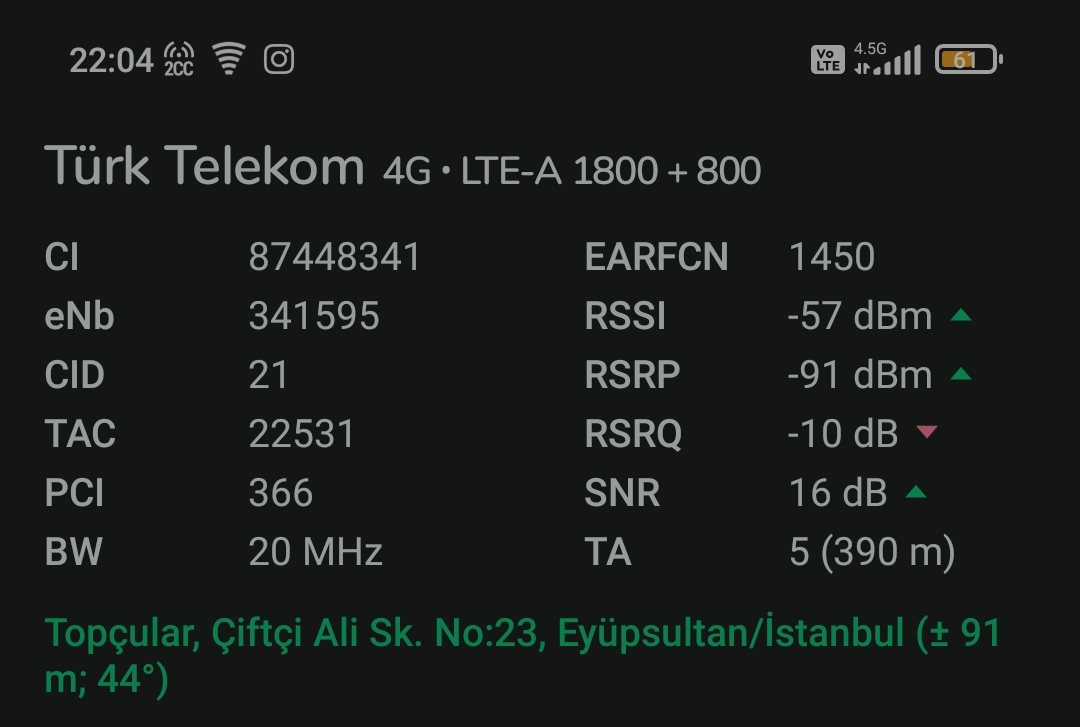Tap the TA value 5 (390 m)
1080x727 pixels.
(x=872, y=552)
